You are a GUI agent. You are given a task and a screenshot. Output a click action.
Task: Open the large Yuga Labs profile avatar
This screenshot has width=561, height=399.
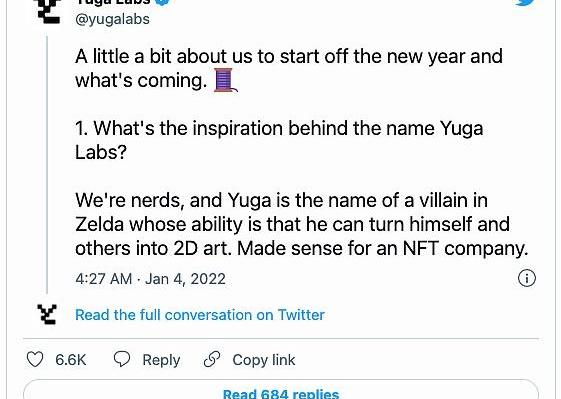[49, 11]
